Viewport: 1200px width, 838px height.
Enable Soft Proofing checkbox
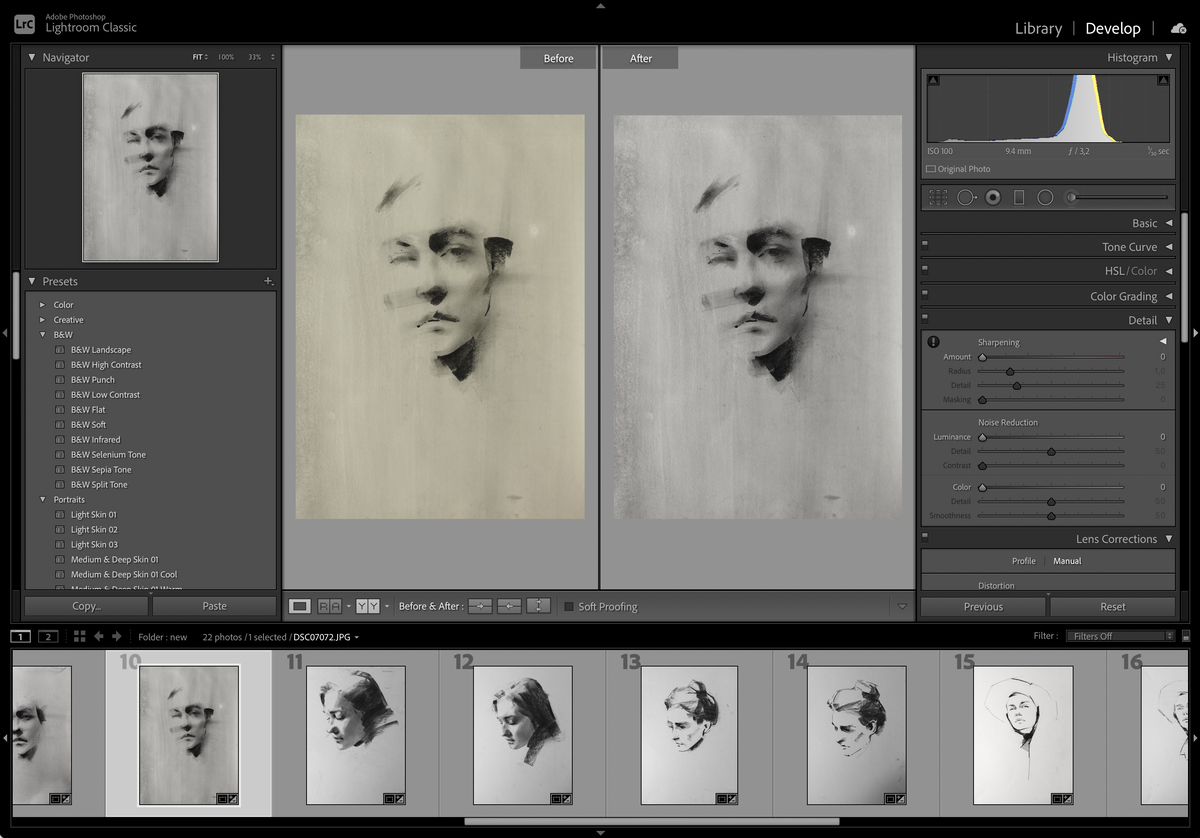(x=569, y=607)
